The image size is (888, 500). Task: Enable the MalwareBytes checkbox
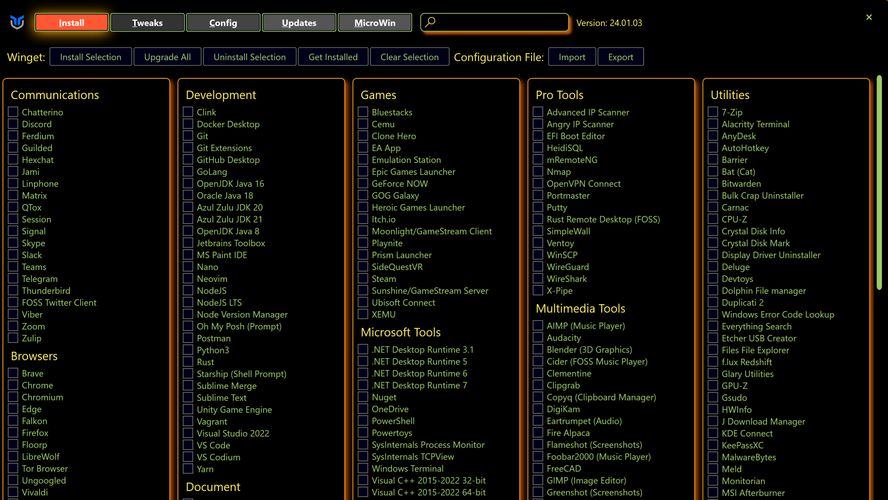coord(713,456)
